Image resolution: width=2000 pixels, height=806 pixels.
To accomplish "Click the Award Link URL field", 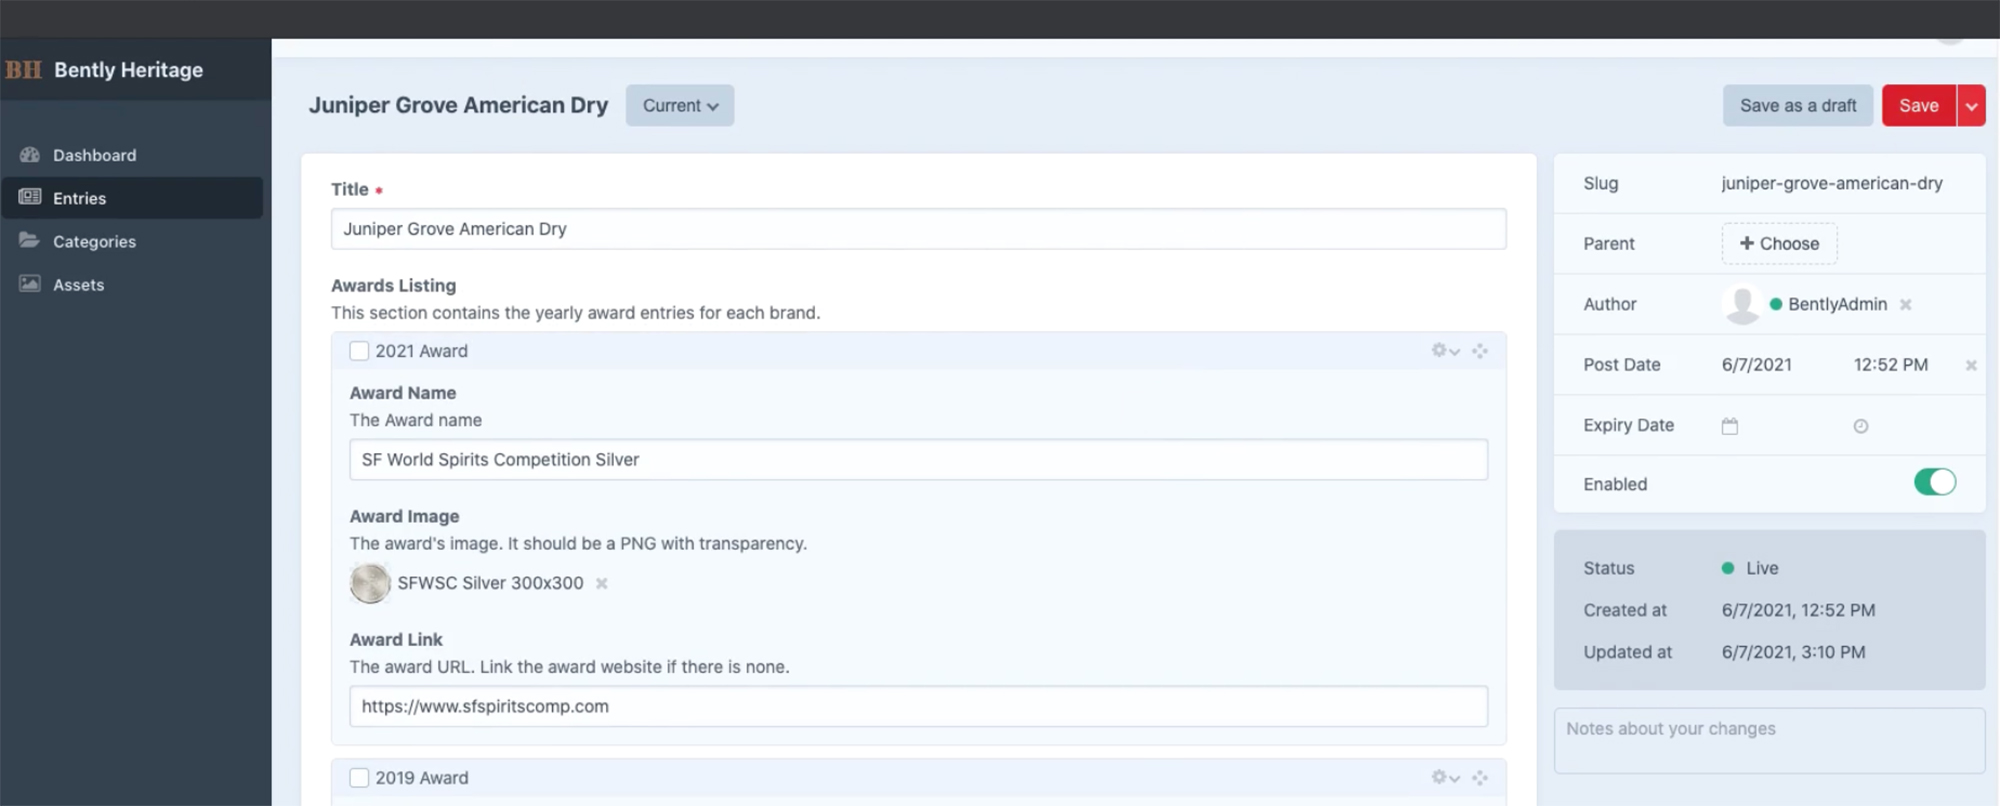I will click(x=918, y=707).
